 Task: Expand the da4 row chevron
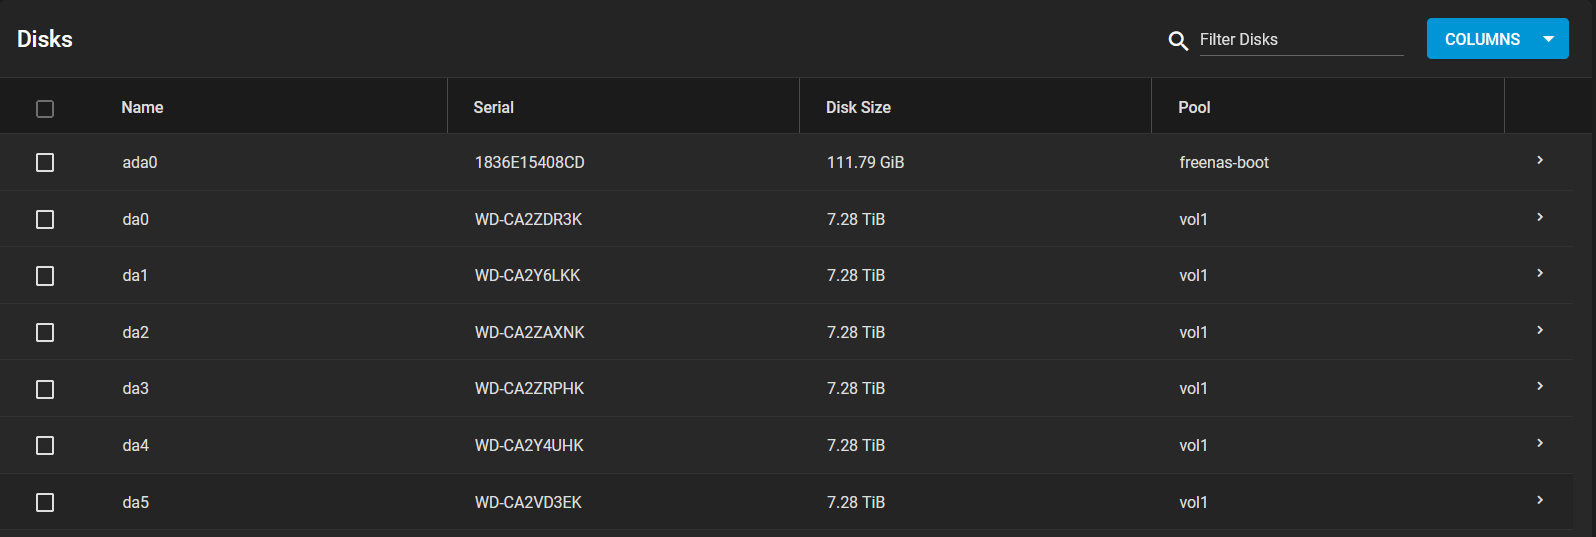coord(1540,443)
